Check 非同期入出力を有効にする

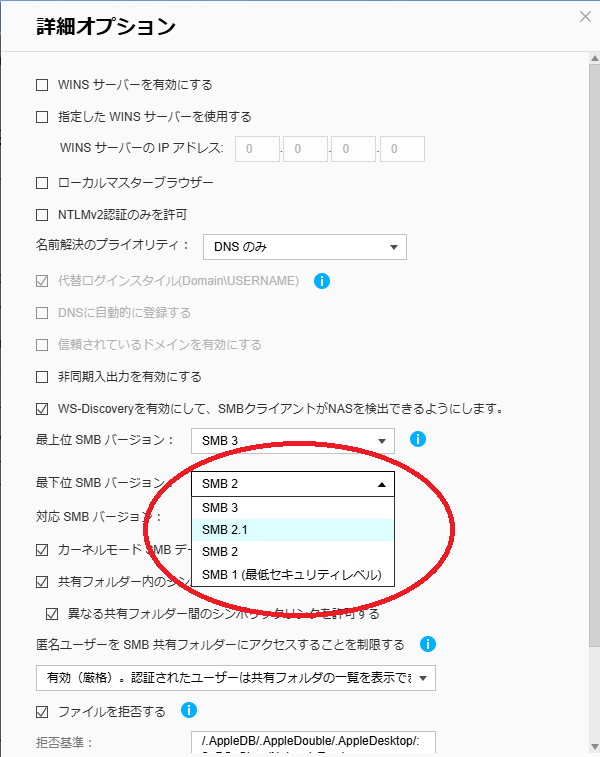pos(42,377)
